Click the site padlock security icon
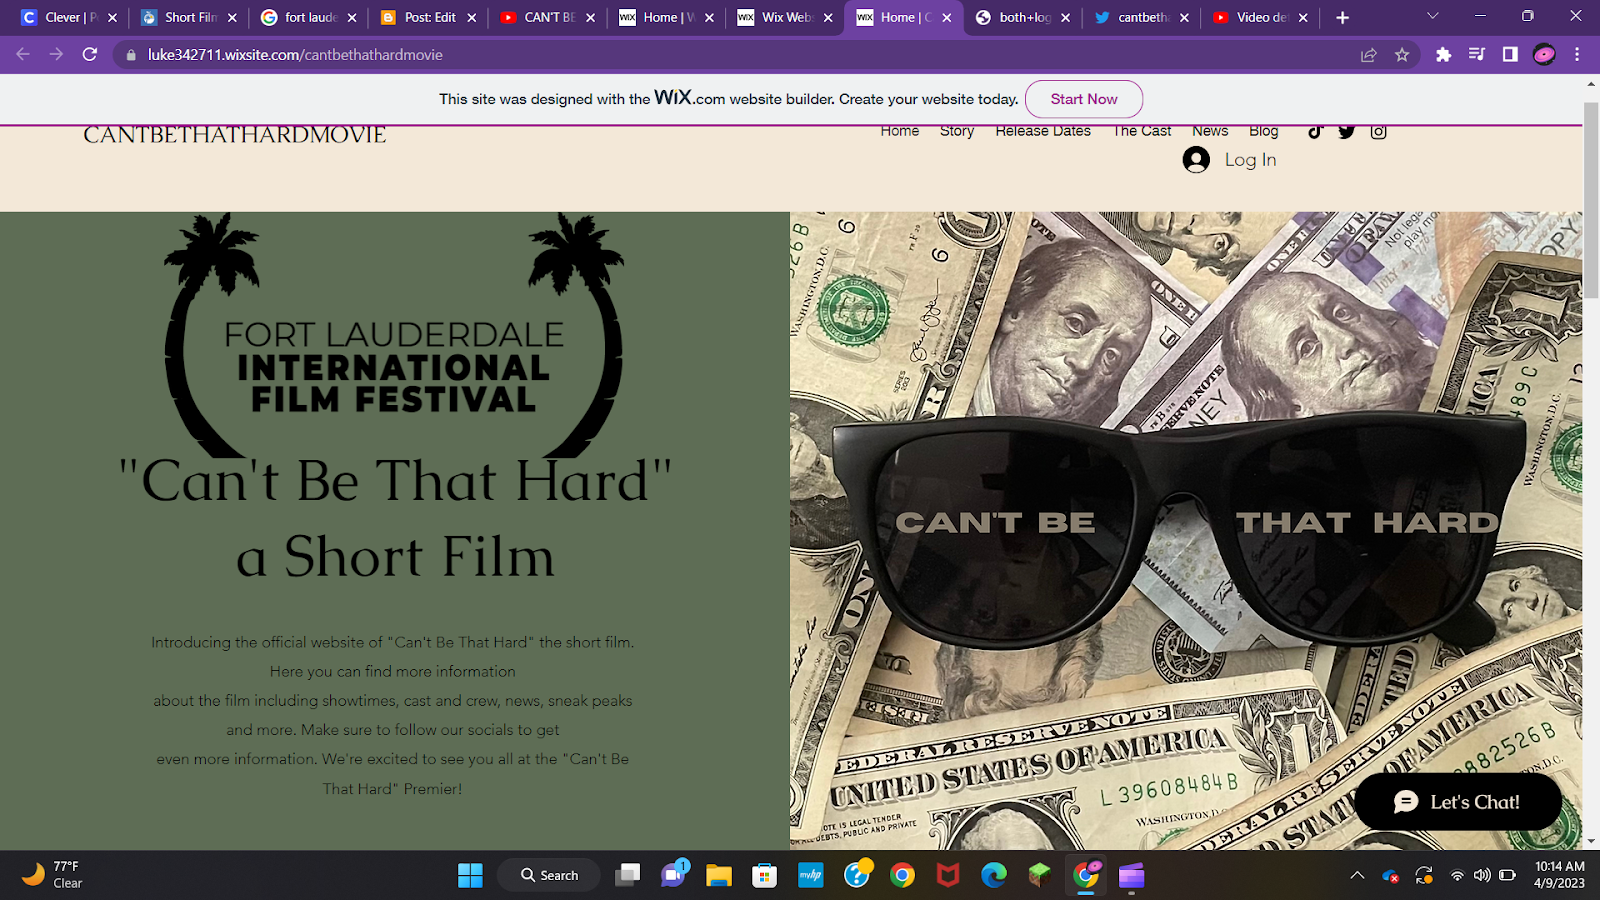This screenshot has width=1600, height=900. coord(130,55)
